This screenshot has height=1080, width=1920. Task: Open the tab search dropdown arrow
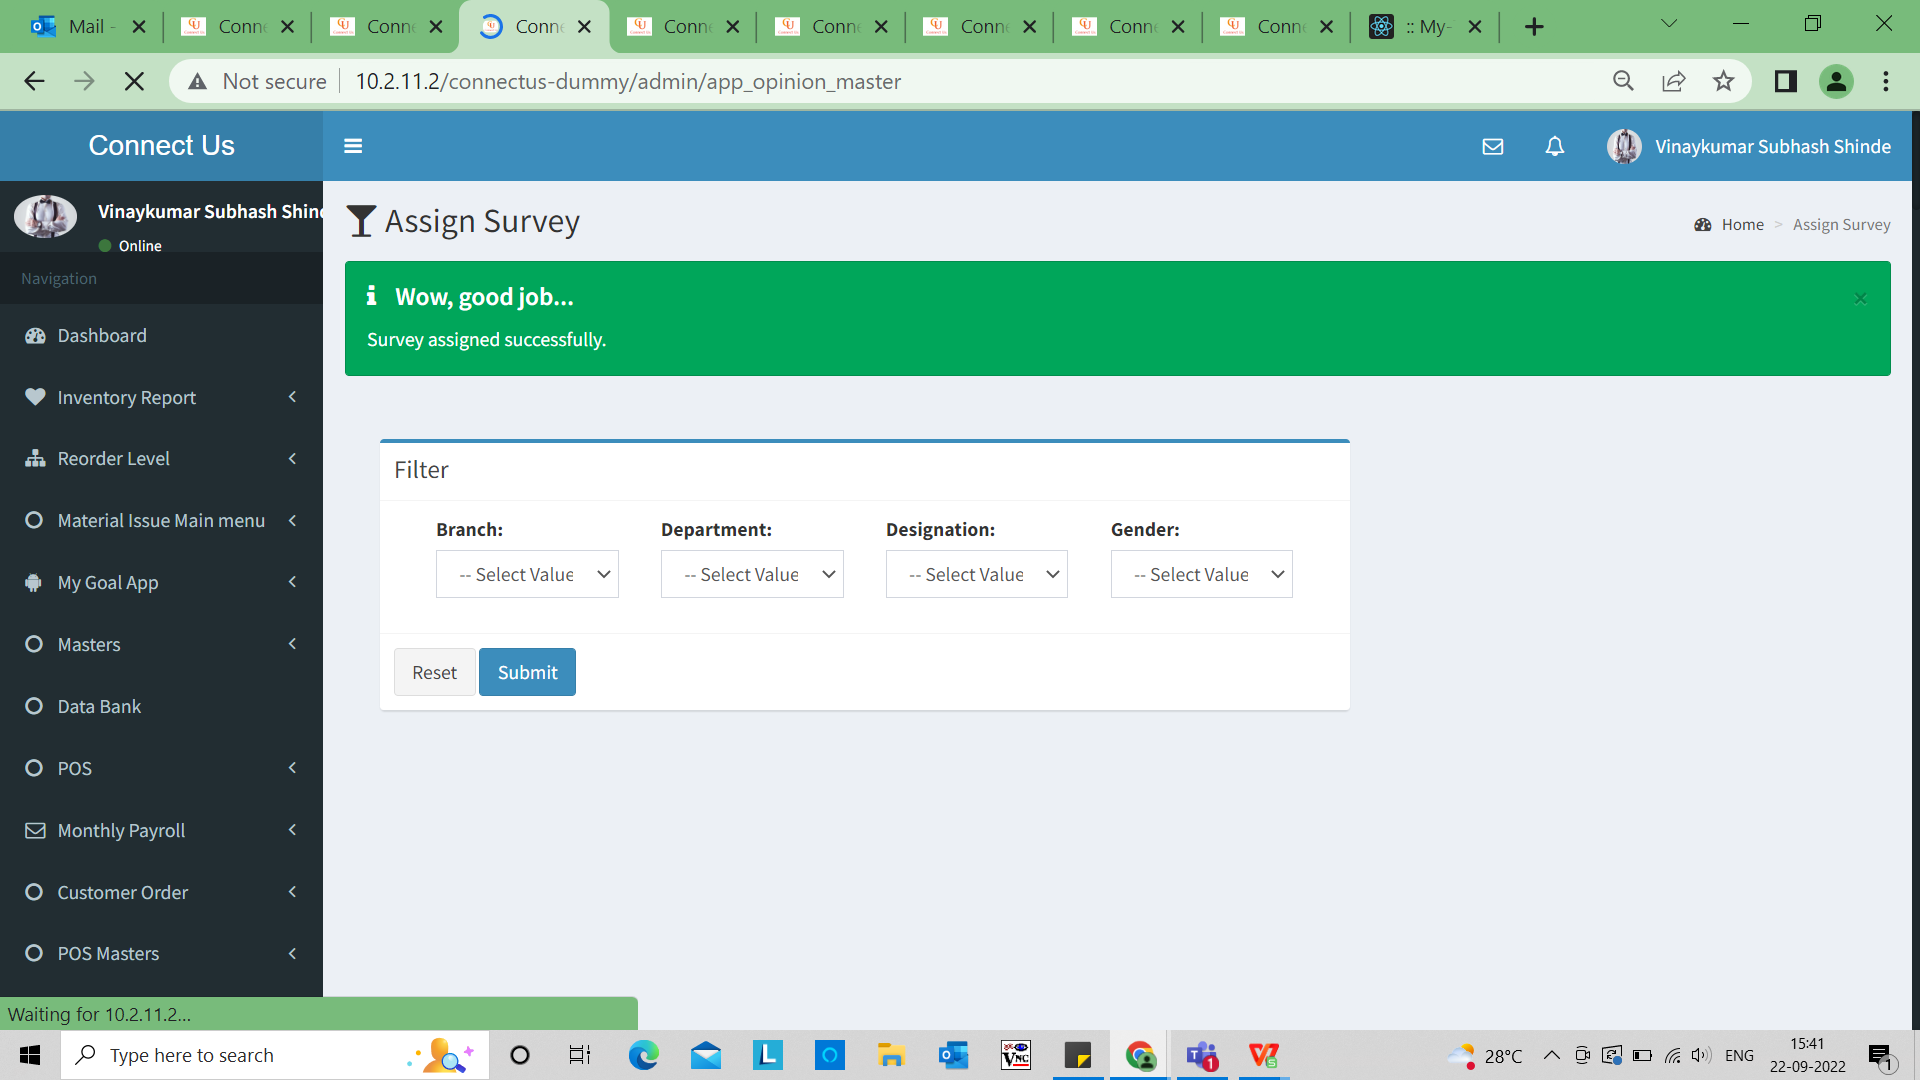(x=1668, y=23)
